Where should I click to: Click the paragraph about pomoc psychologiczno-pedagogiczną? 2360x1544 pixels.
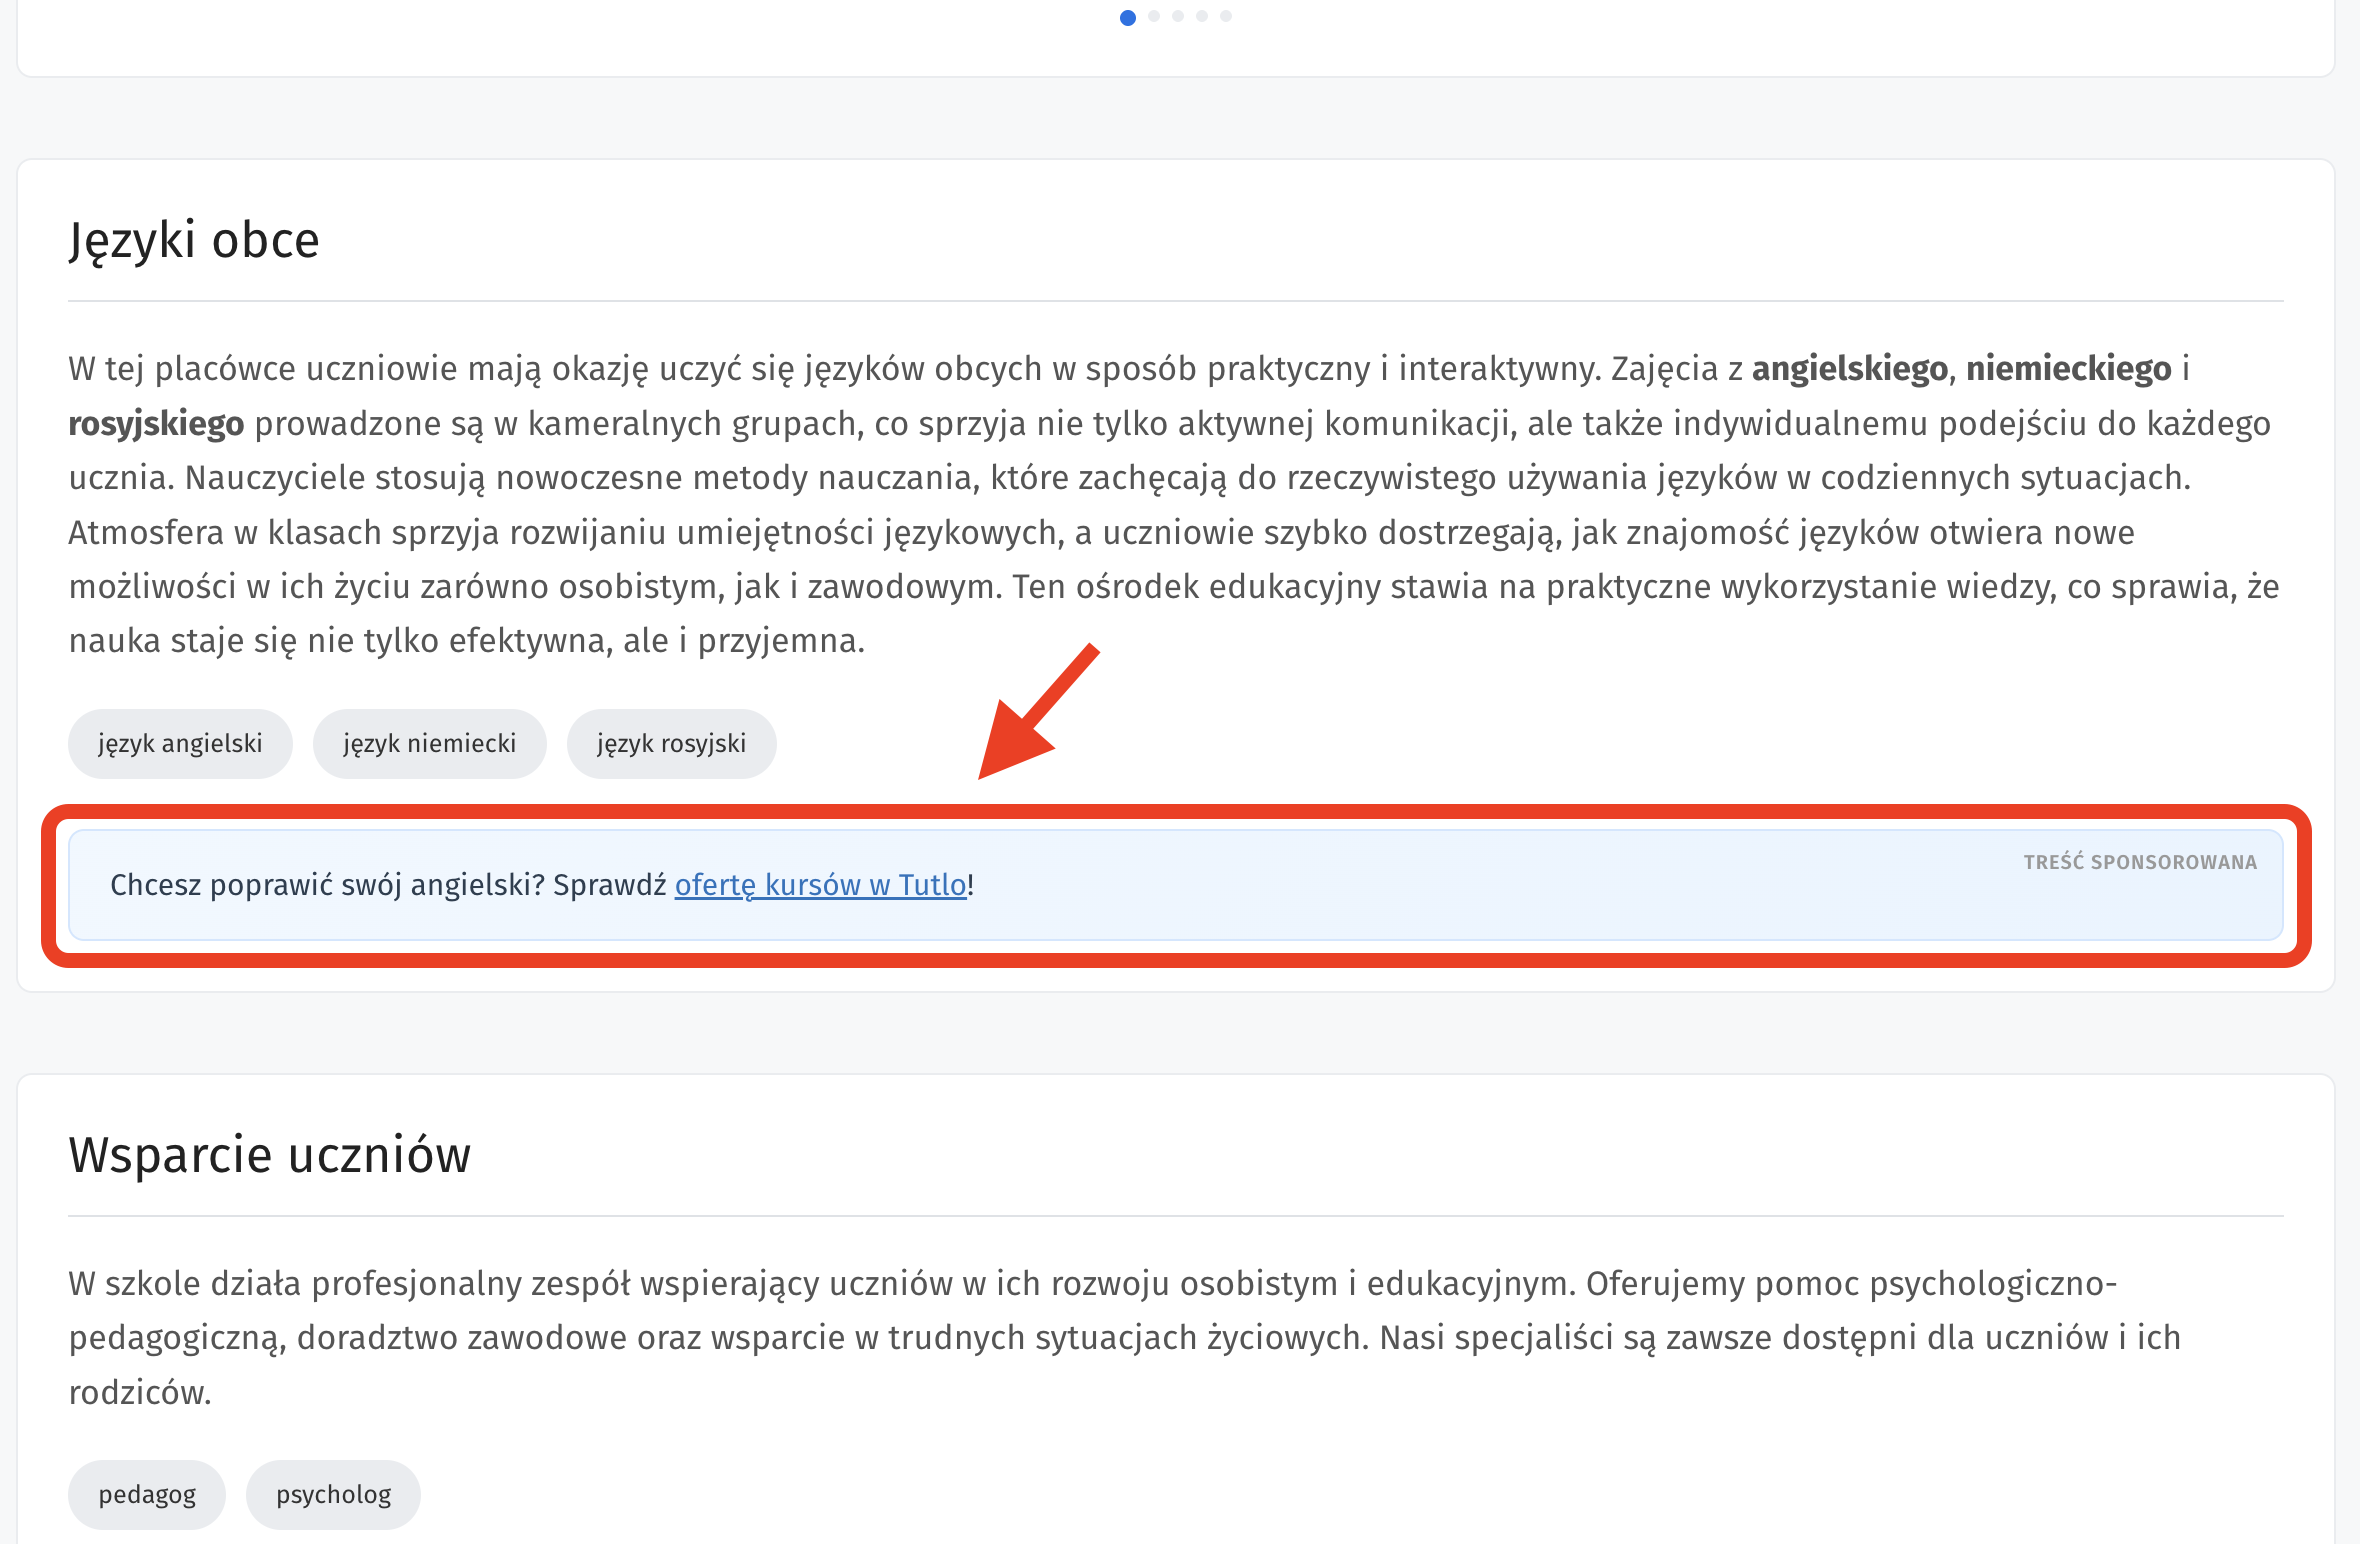tap(1125, 1338)
